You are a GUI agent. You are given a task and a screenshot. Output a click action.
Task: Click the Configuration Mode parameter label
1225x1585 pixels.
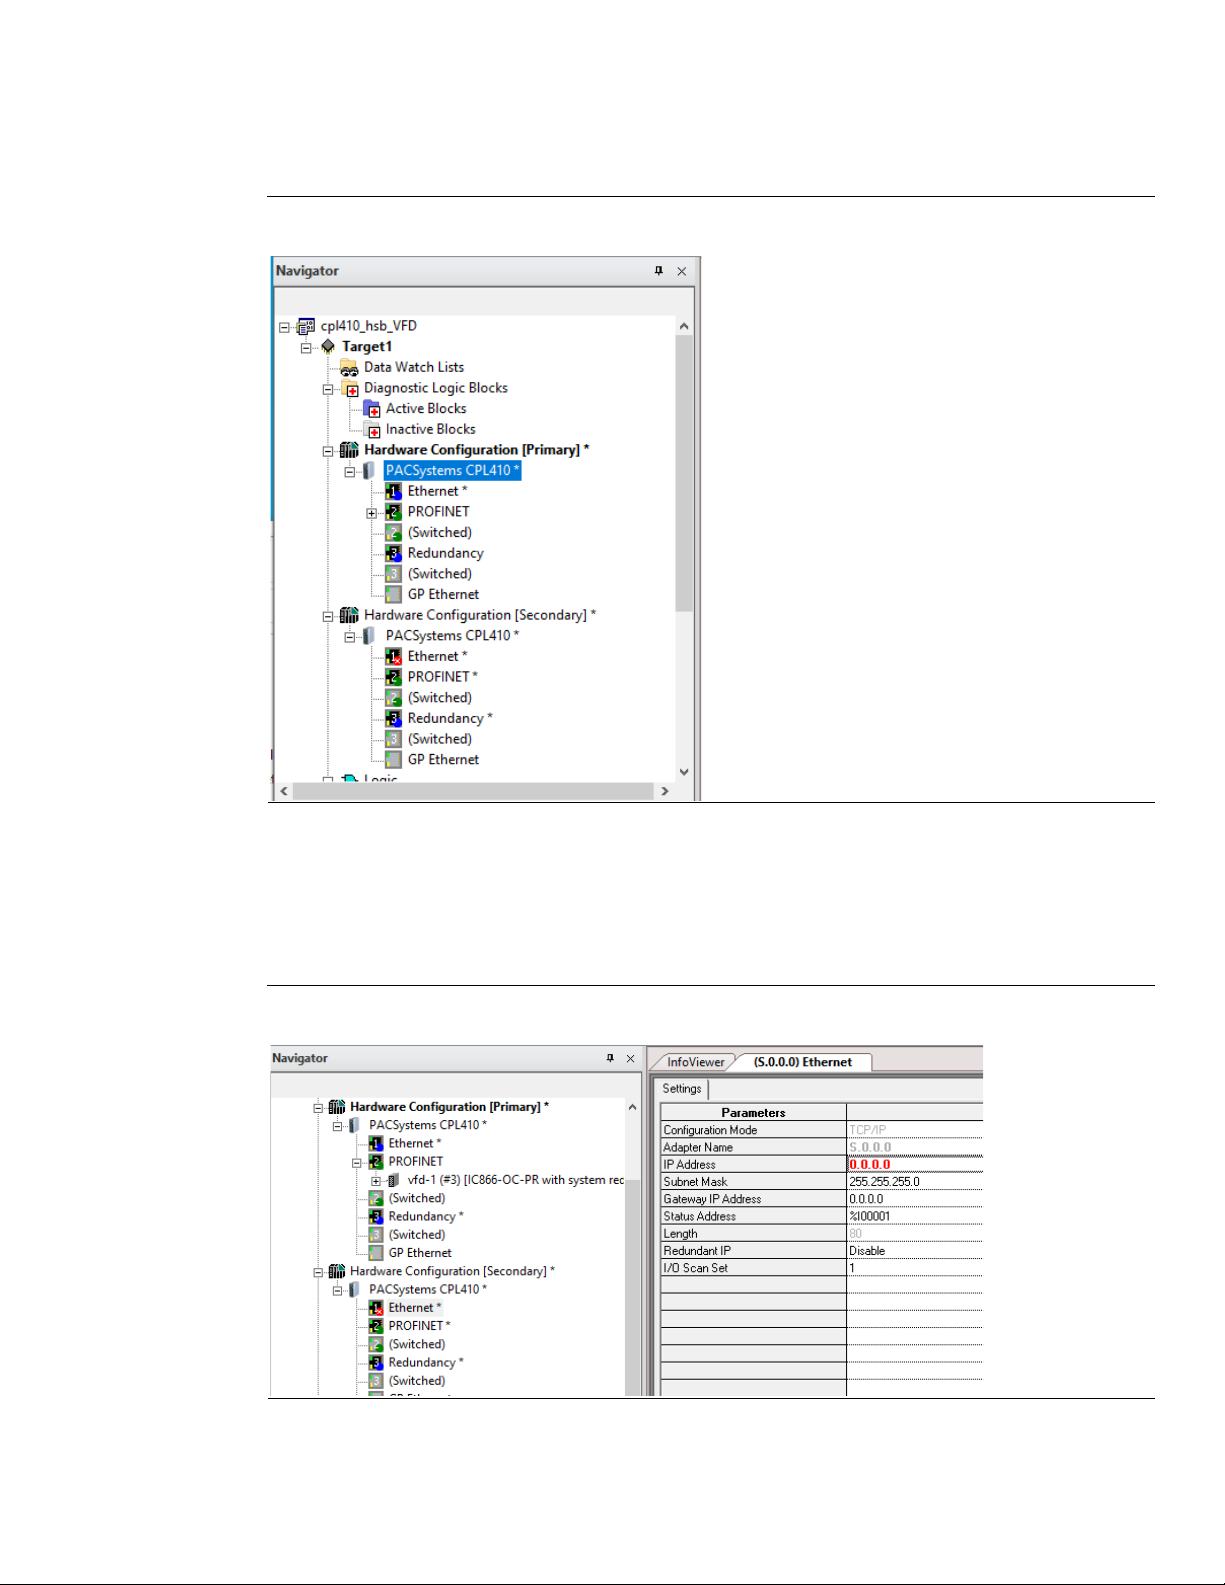(x=710, y=1130)
